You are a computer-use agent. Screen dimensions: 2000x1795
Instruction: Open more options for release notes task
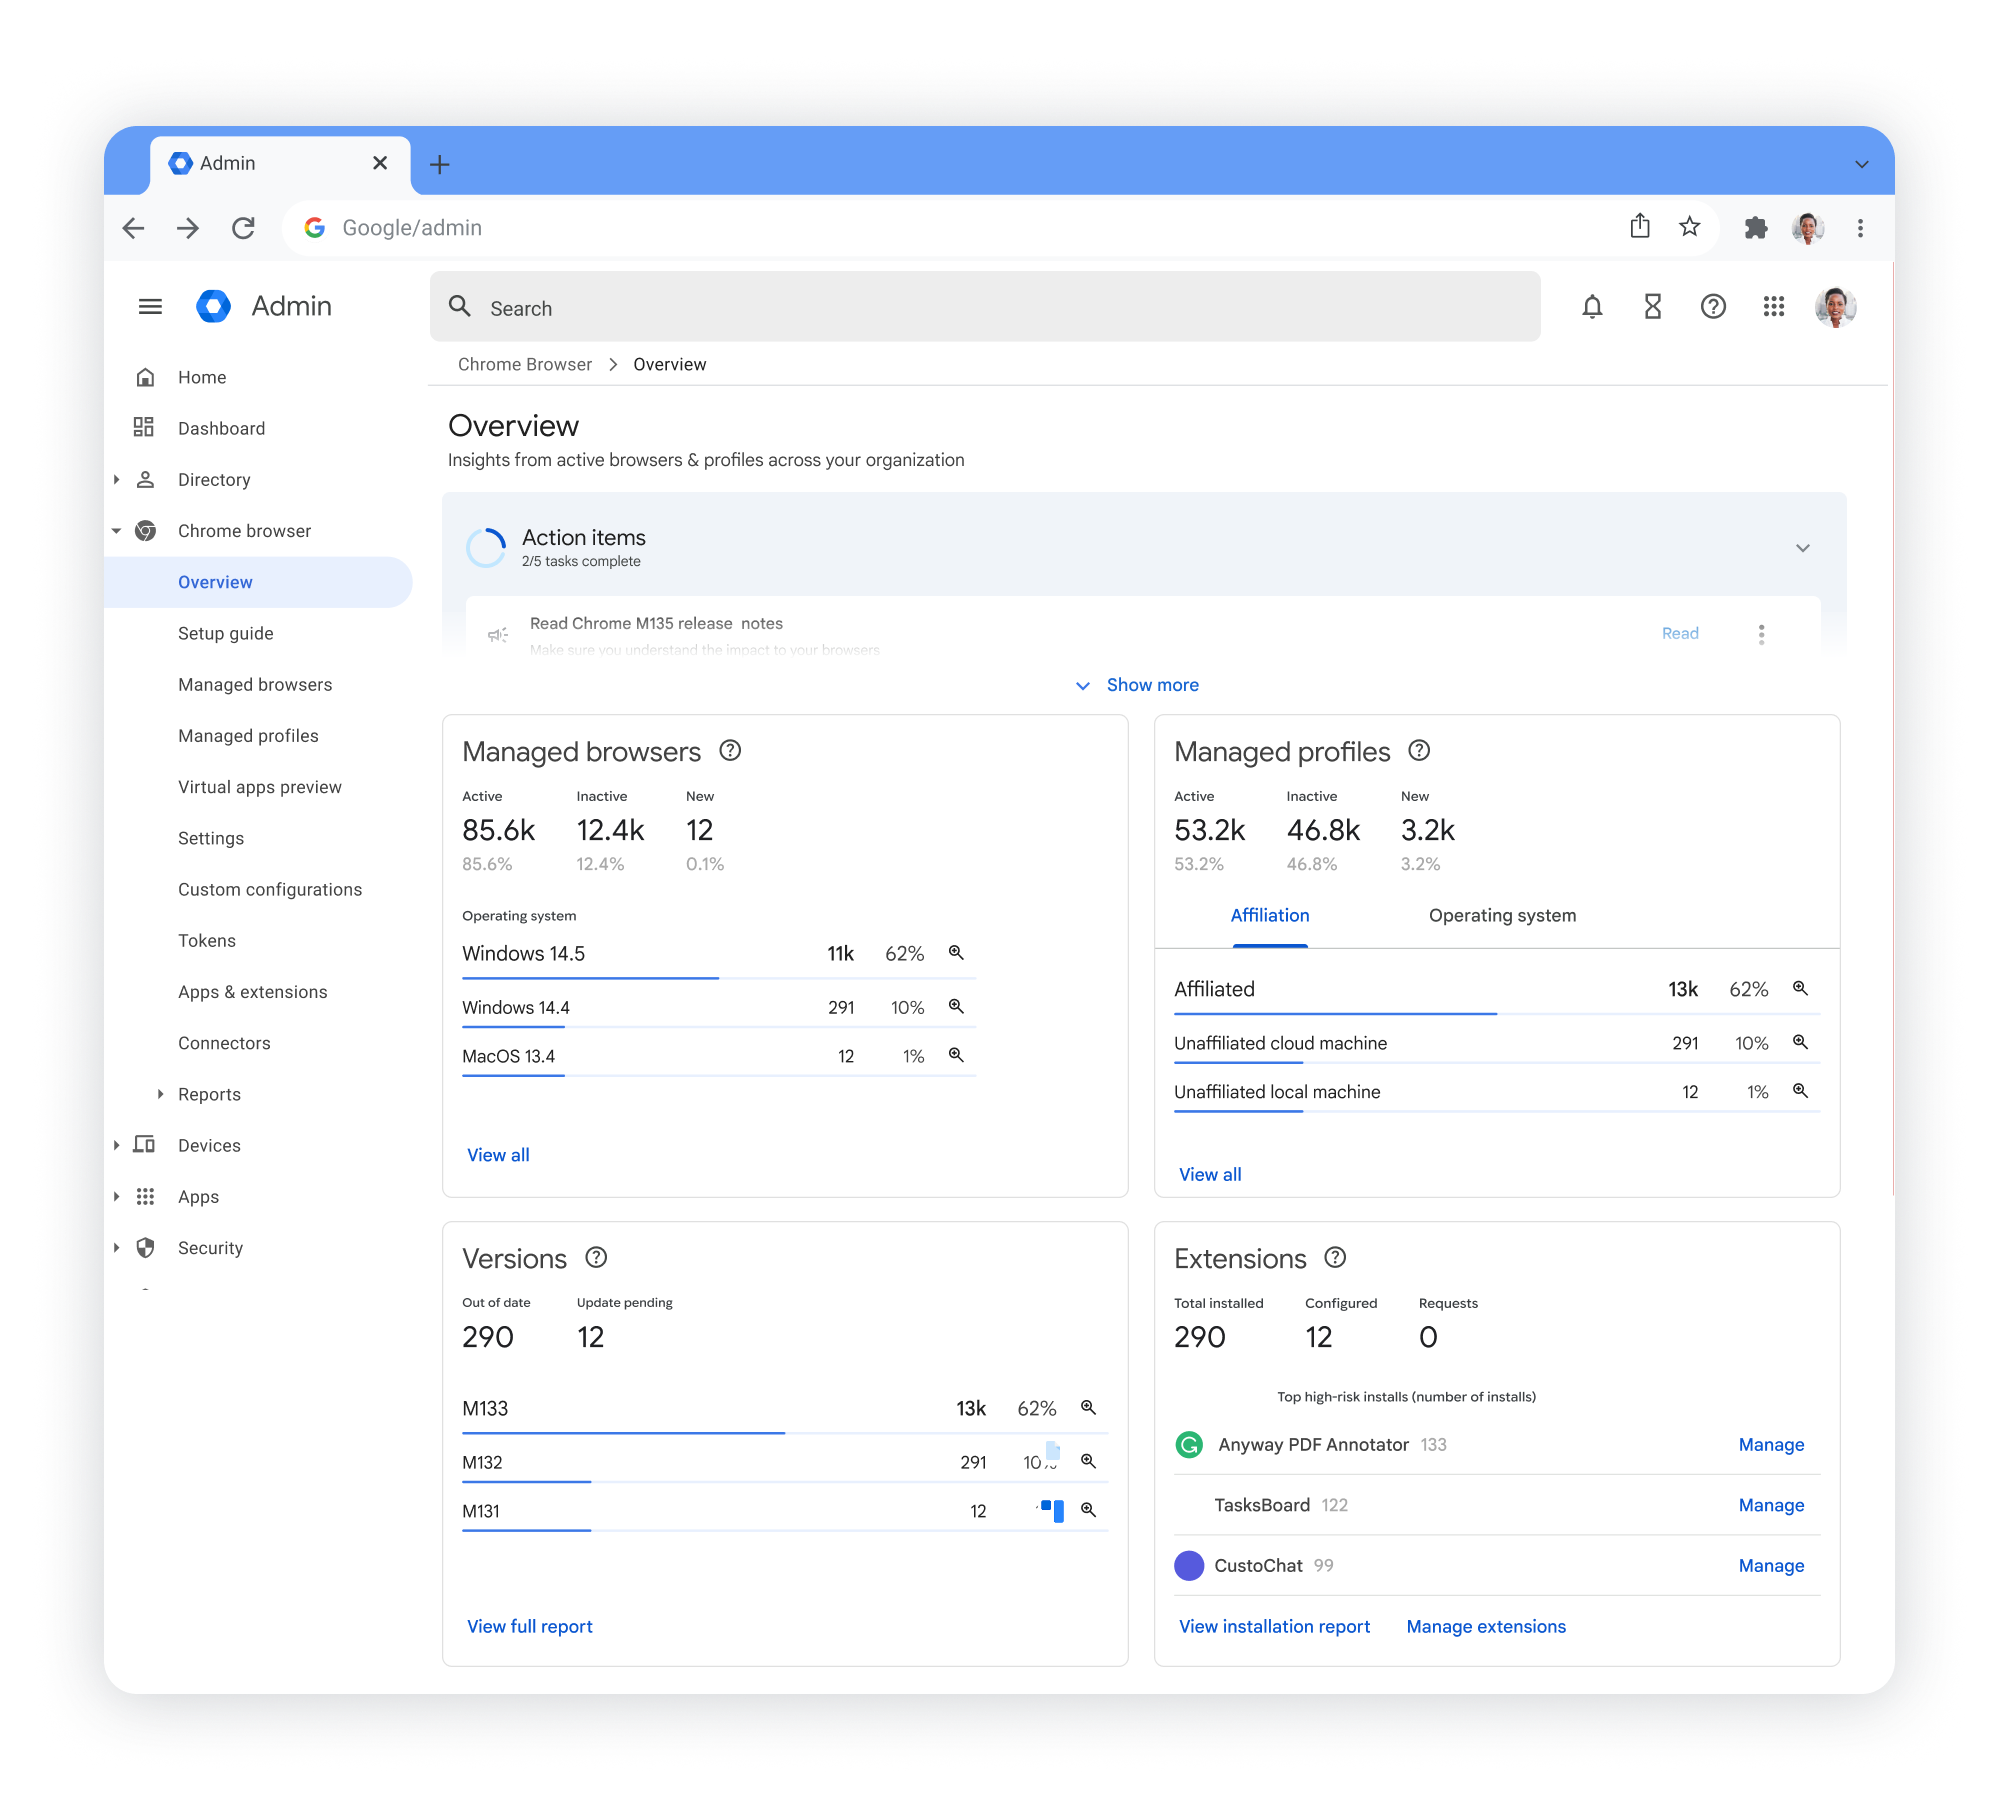click(x=1761, y=634)
